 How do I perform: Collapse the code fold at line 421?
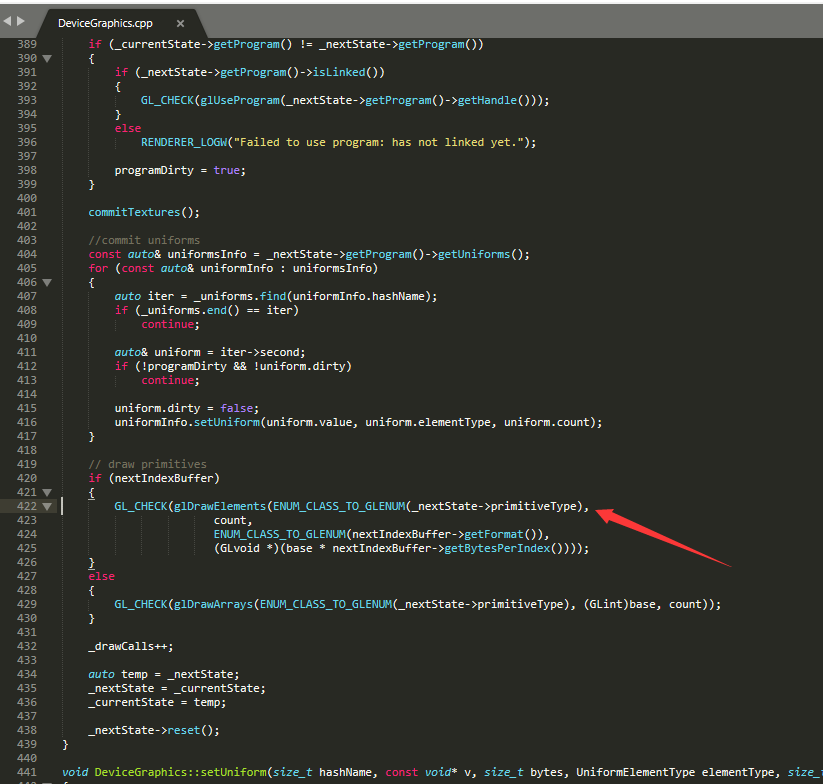point(47,492)
